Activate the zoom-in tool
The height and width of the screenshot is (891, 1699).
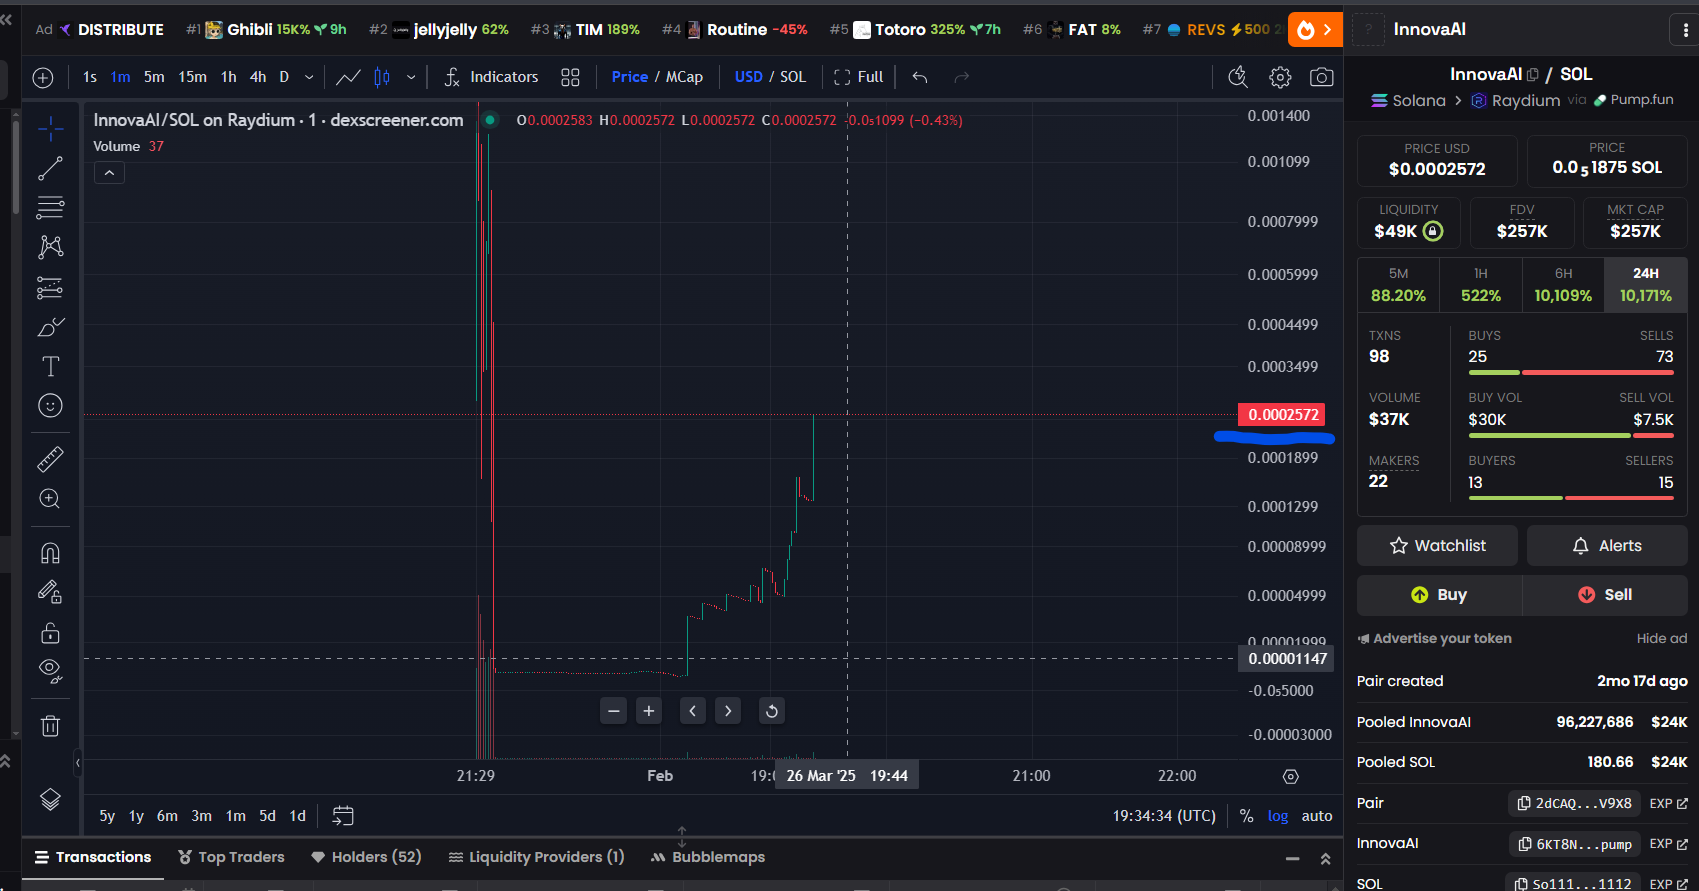pos(50,499)
